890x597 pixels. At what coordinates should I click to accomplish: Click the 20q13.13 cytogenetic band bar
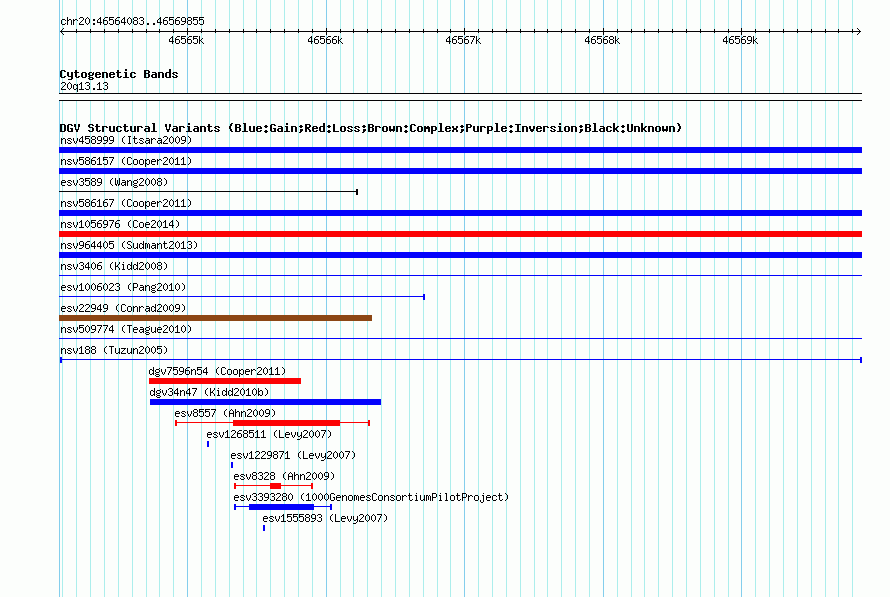coord(460,97)
